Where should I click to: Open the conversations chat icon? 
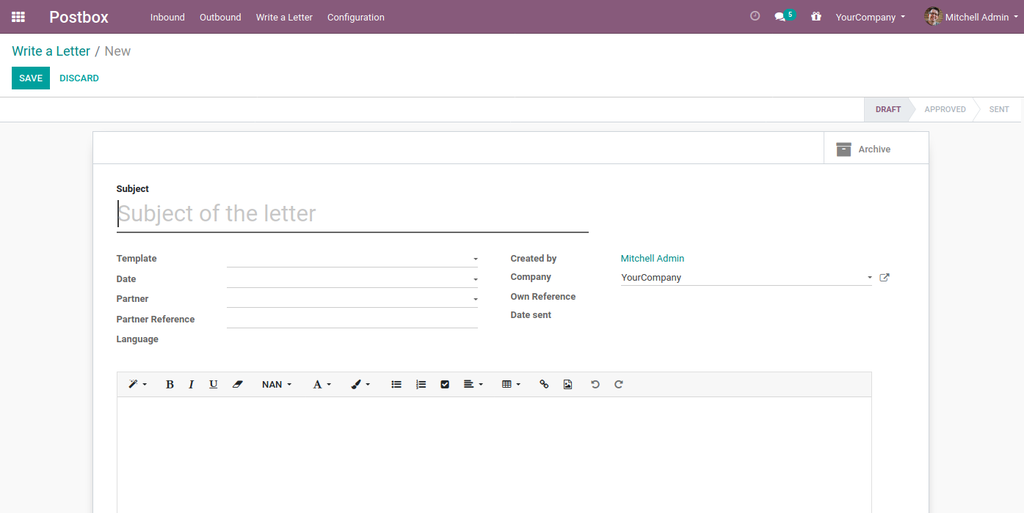[x=780, y=17]
